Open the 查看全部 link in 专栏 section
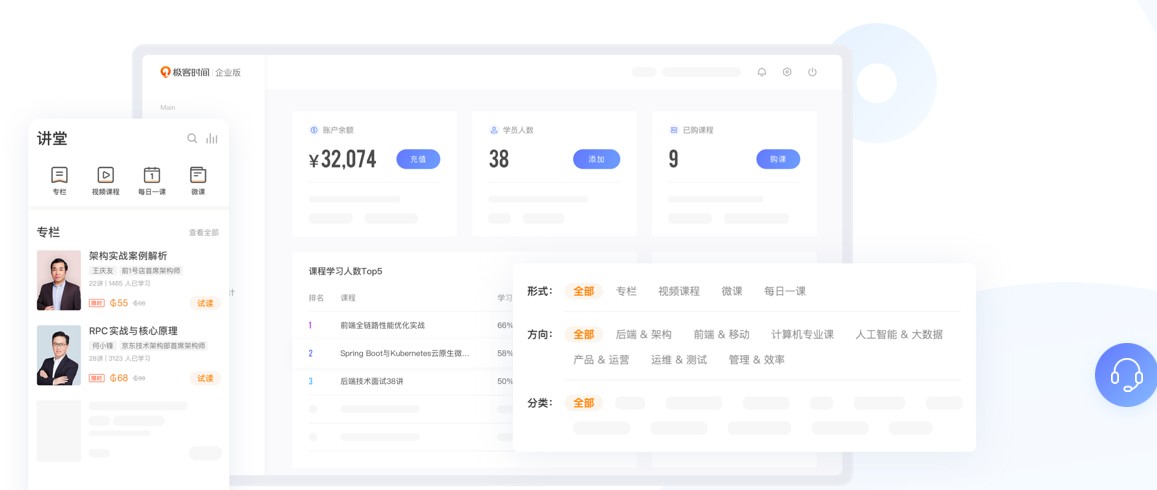This screenshot has height=490, width=1157. click(x=204, y=232)
